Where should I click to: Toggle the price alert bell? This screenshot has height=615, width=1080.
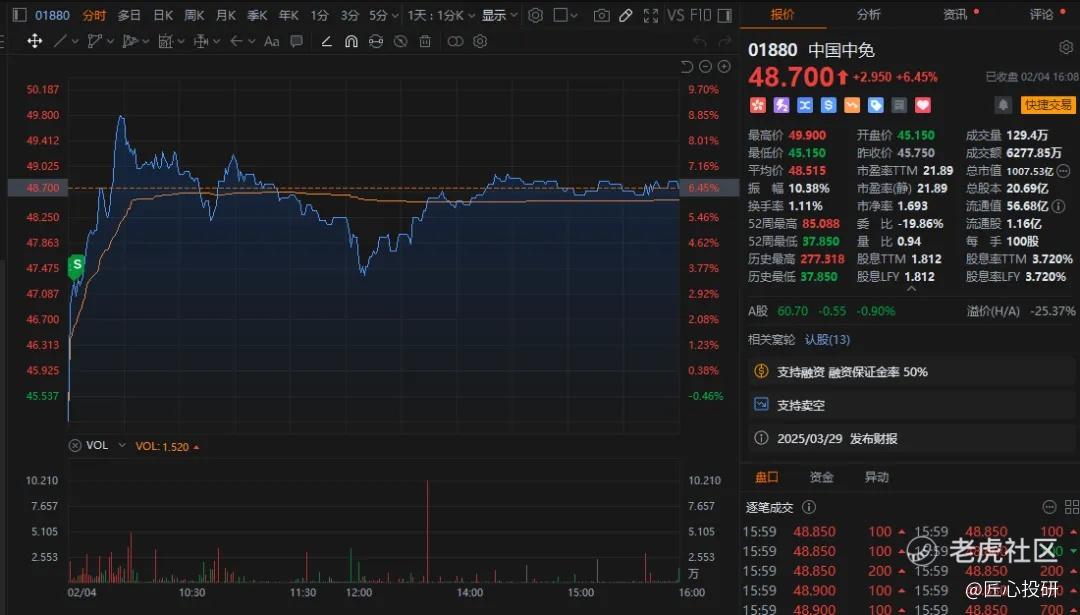coord(1004,105)
